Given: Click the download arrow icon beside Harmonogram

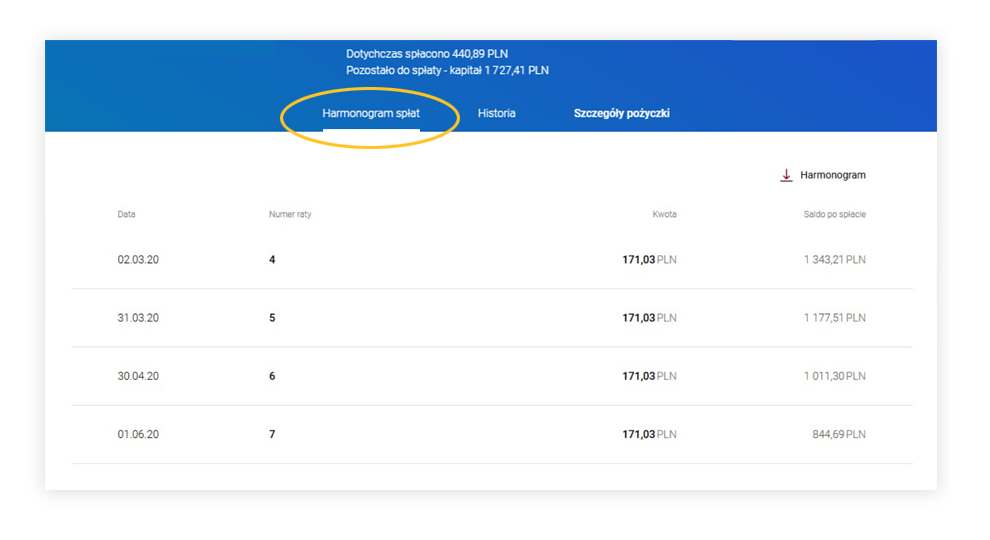Looking at the screenshot, I should (786, 175).
